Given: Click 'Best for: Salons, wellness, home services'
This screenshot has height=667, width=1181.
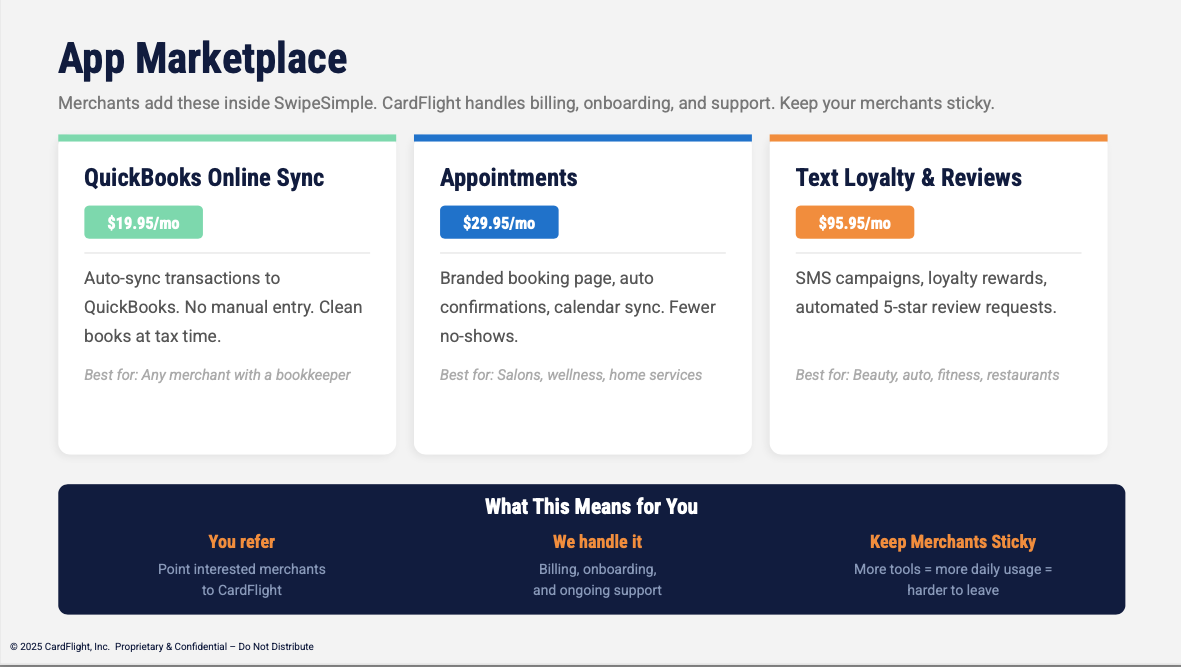Looking at the screenshot, I should pos(571,375).
